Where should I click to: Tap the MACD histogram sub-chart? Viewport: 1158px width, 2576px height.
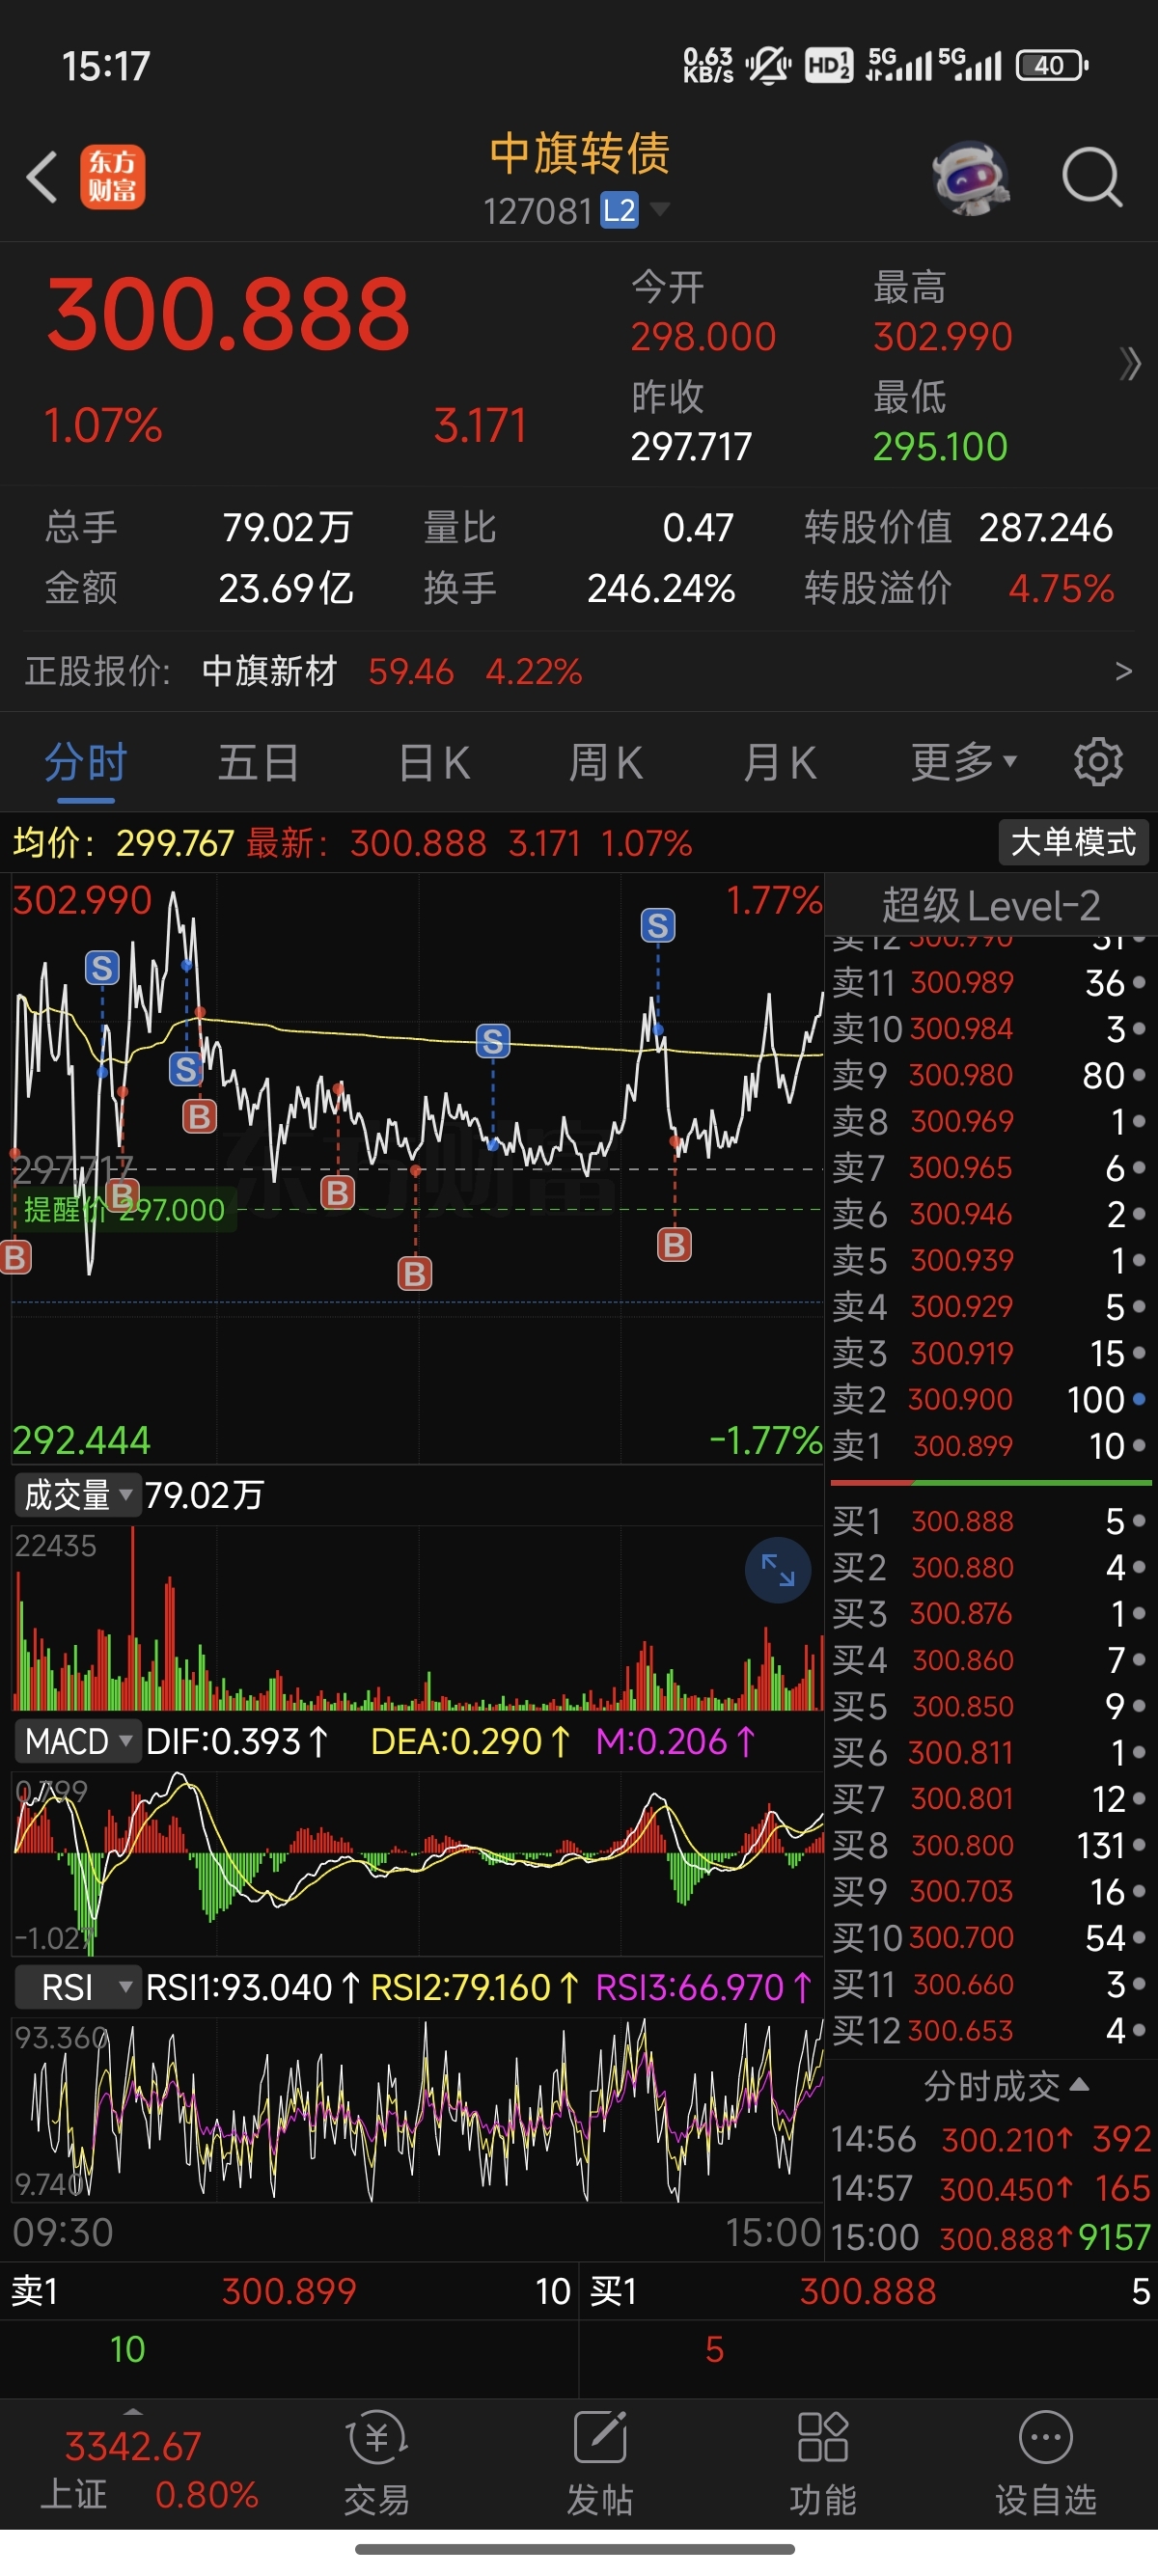[x=417, y=1863]
